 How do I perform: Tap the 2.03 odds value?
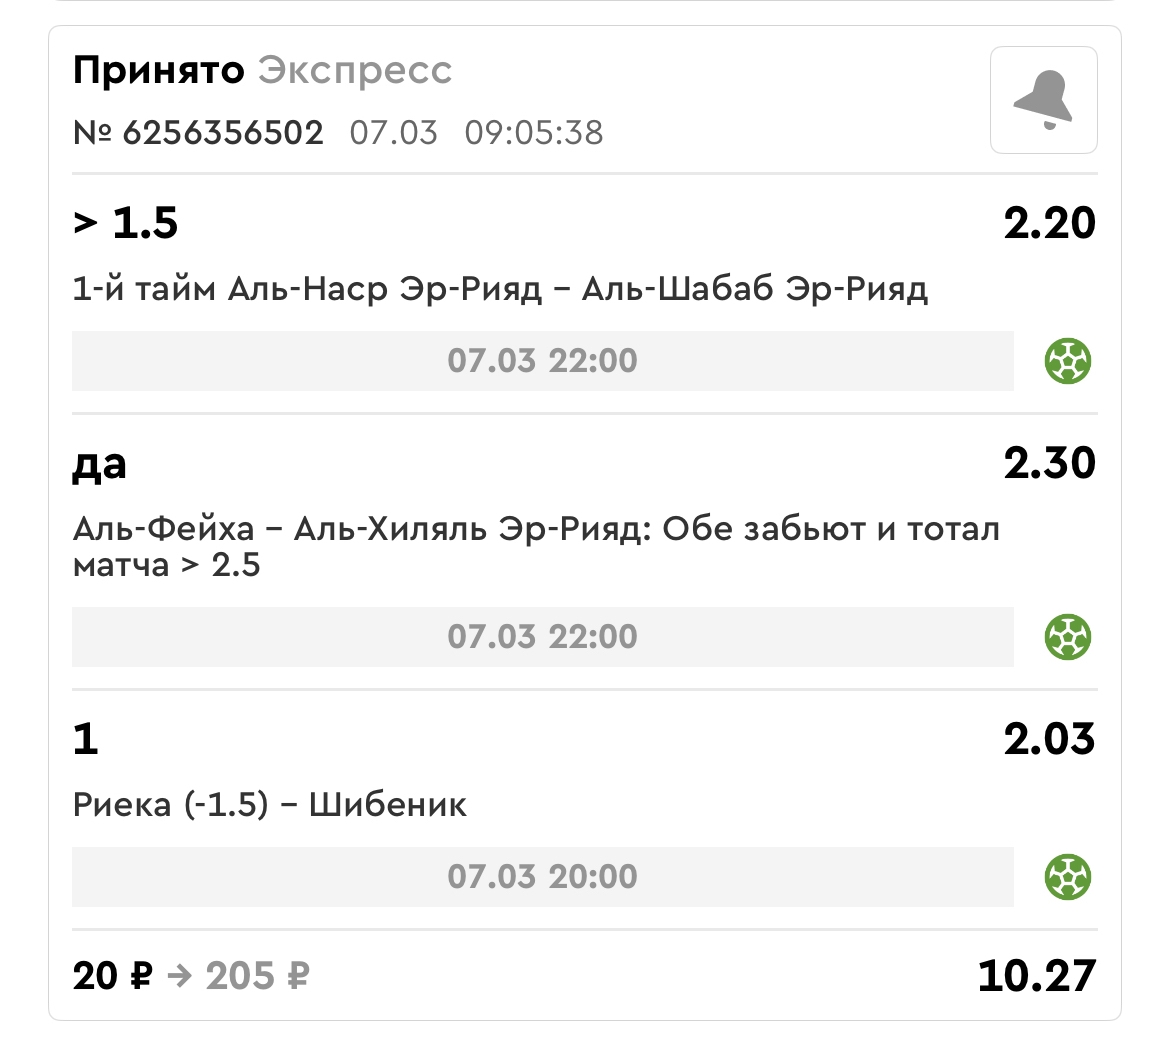click(1049, 739)
